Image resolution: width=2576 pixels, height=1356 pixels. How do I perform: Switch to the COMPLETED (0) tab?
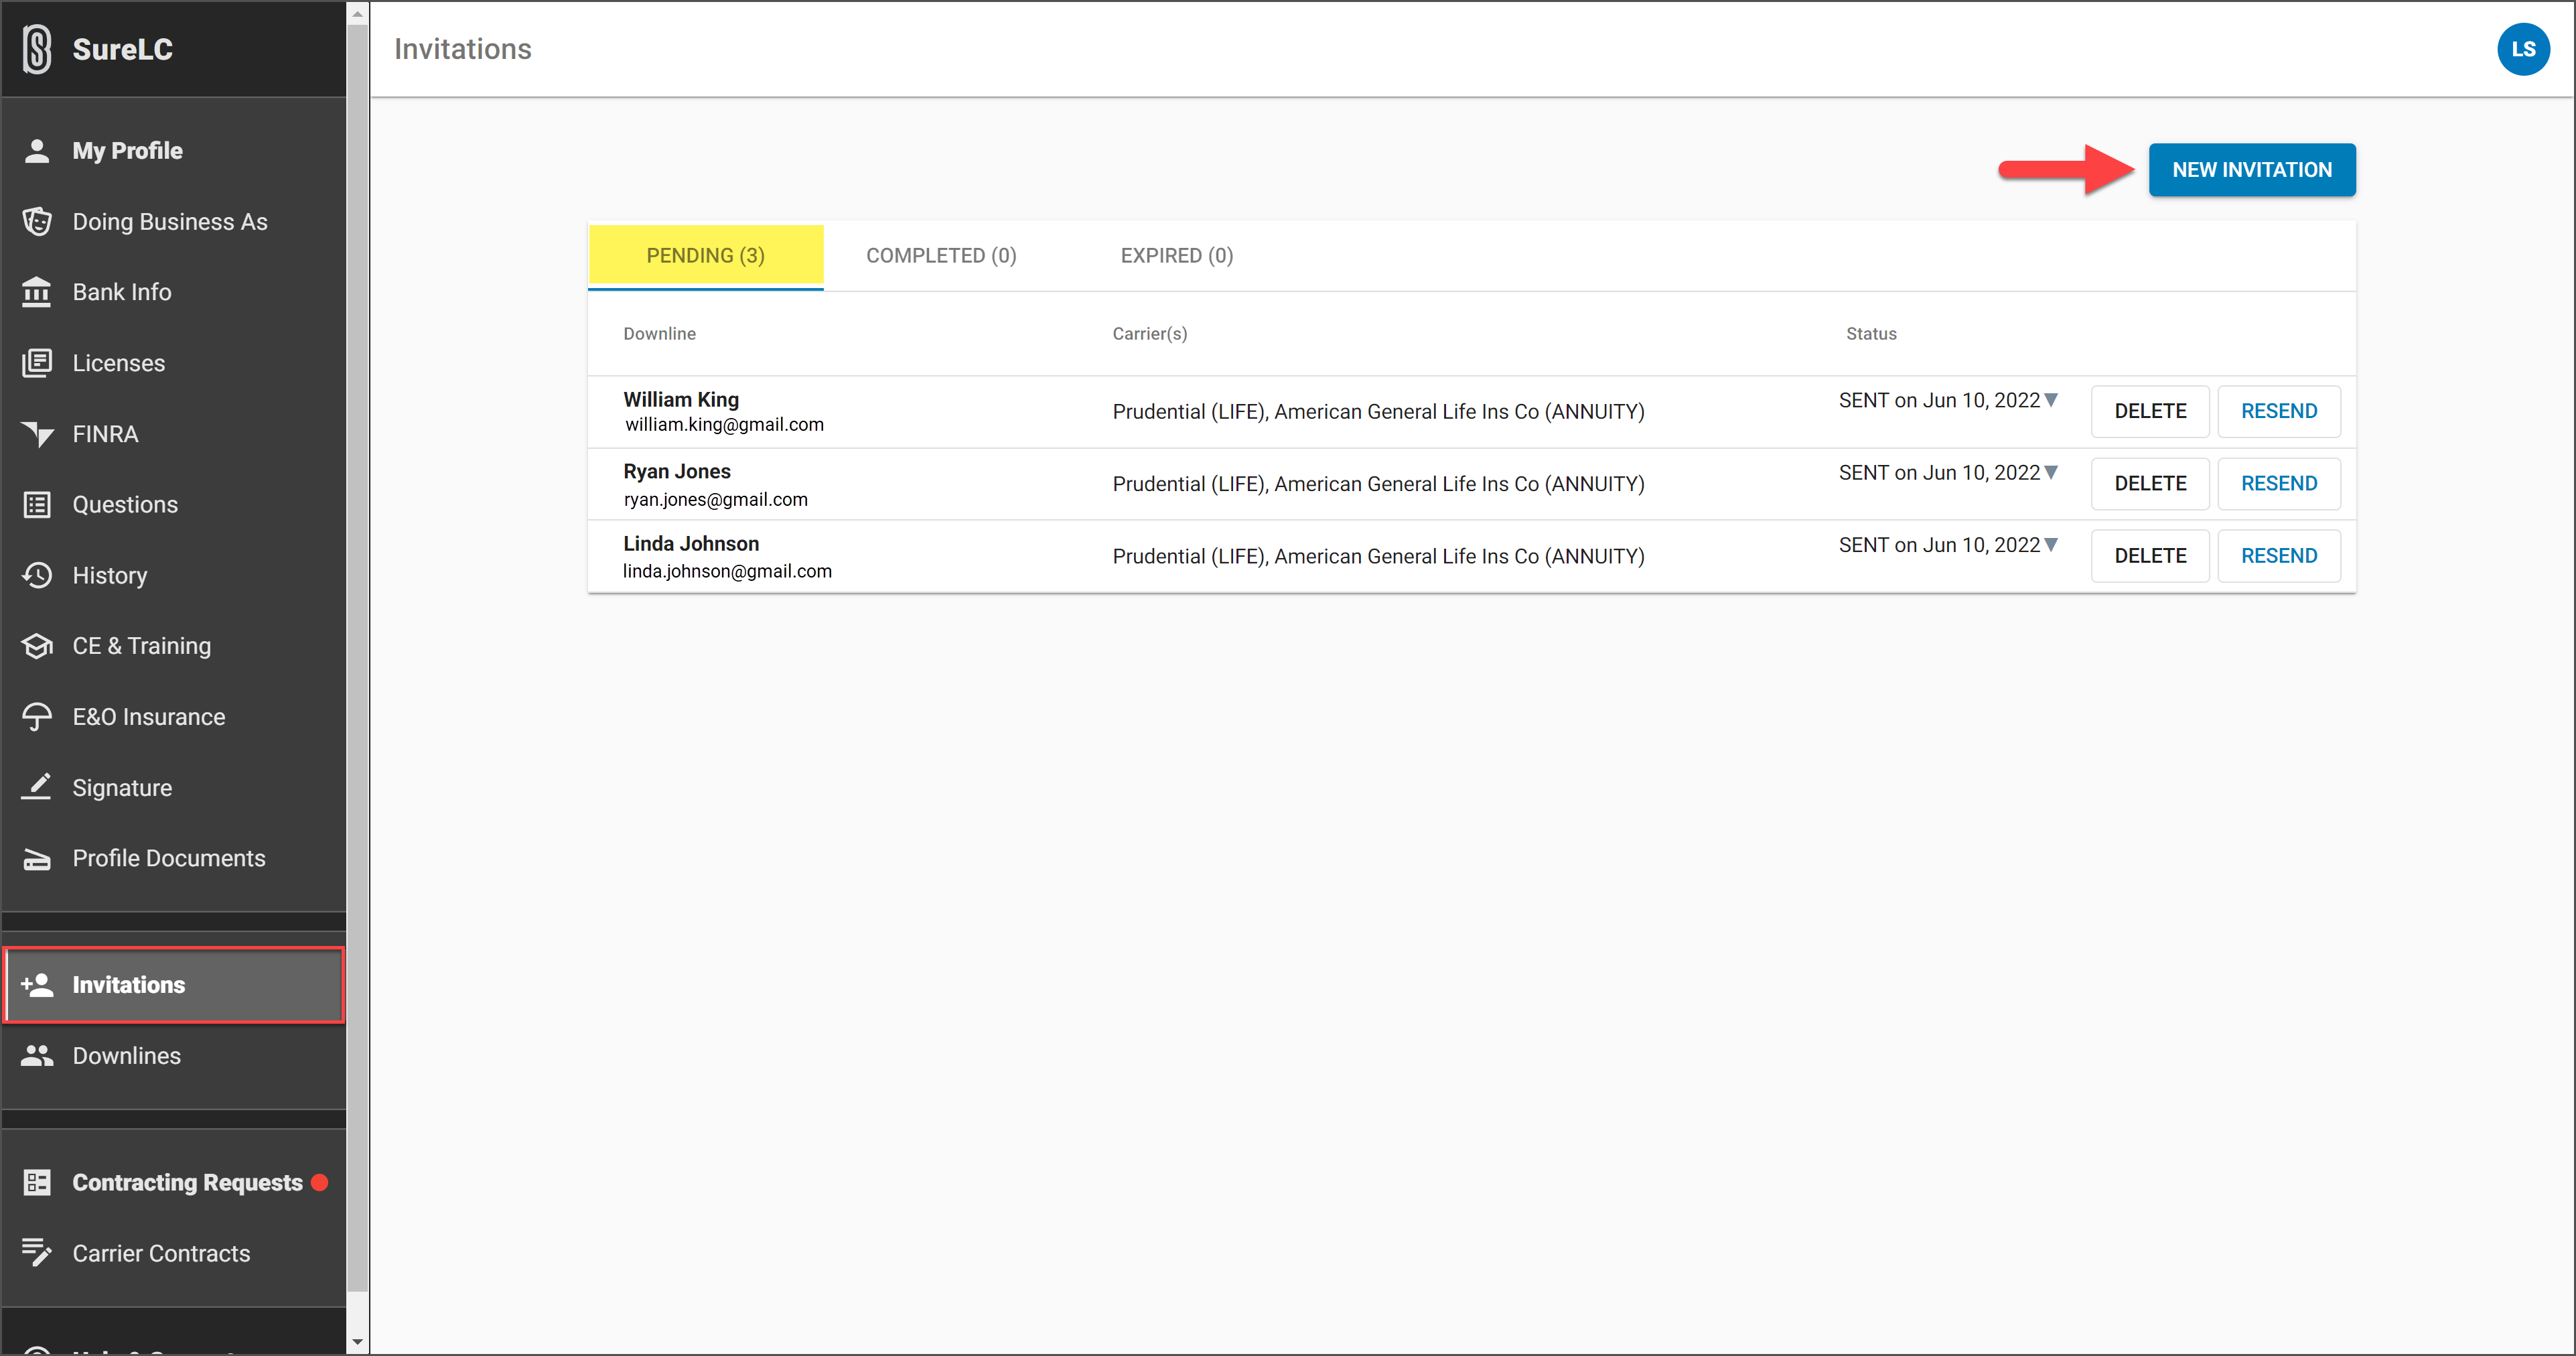[x=941, y=256]
